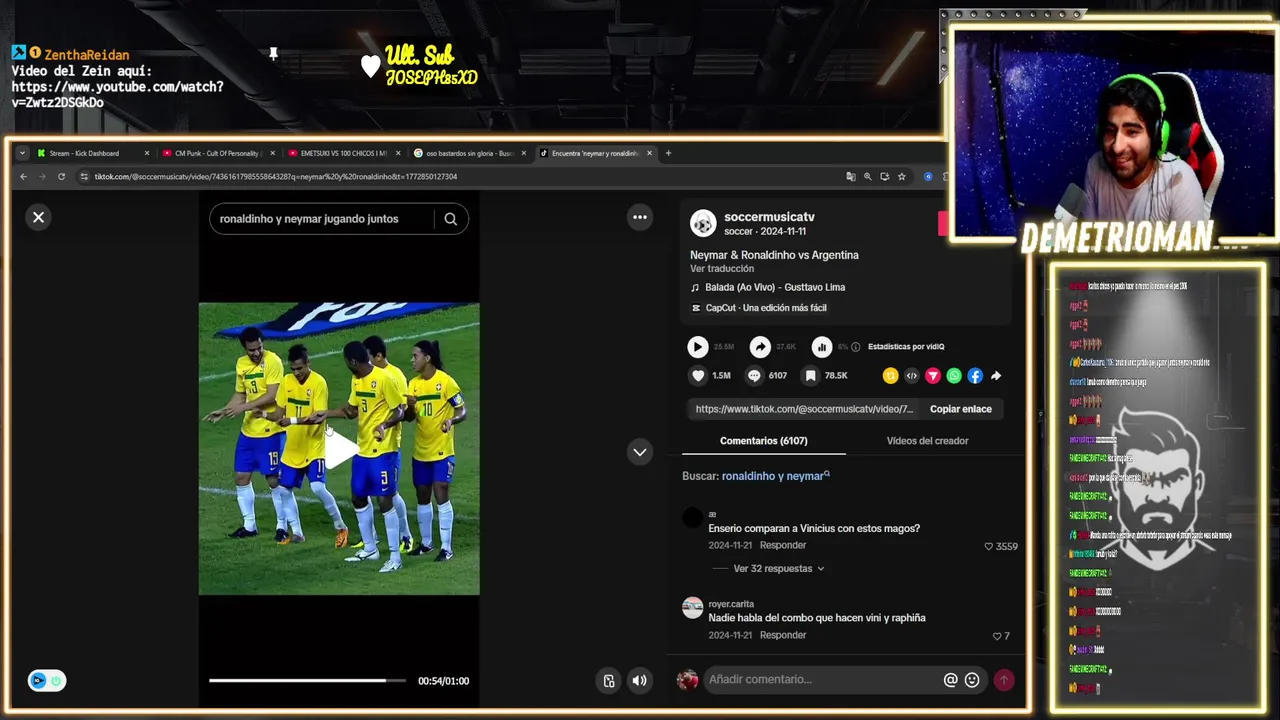Reply to the Vinicius comparison comment
The image size is (1280, 720).
click(783, 546)
